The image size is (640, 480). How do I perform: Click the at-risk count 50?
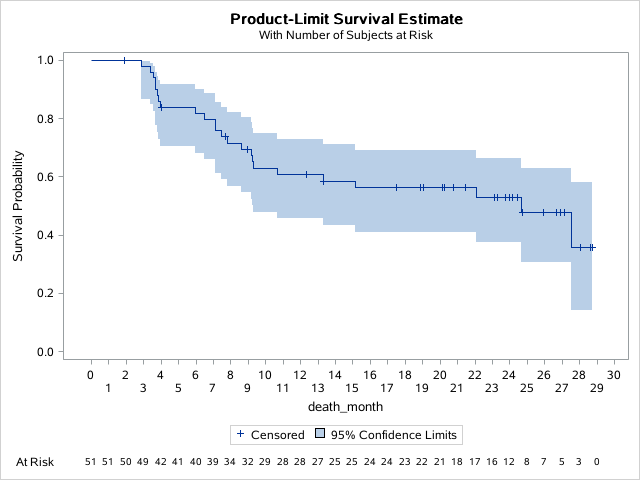click(x=125, y=462)
